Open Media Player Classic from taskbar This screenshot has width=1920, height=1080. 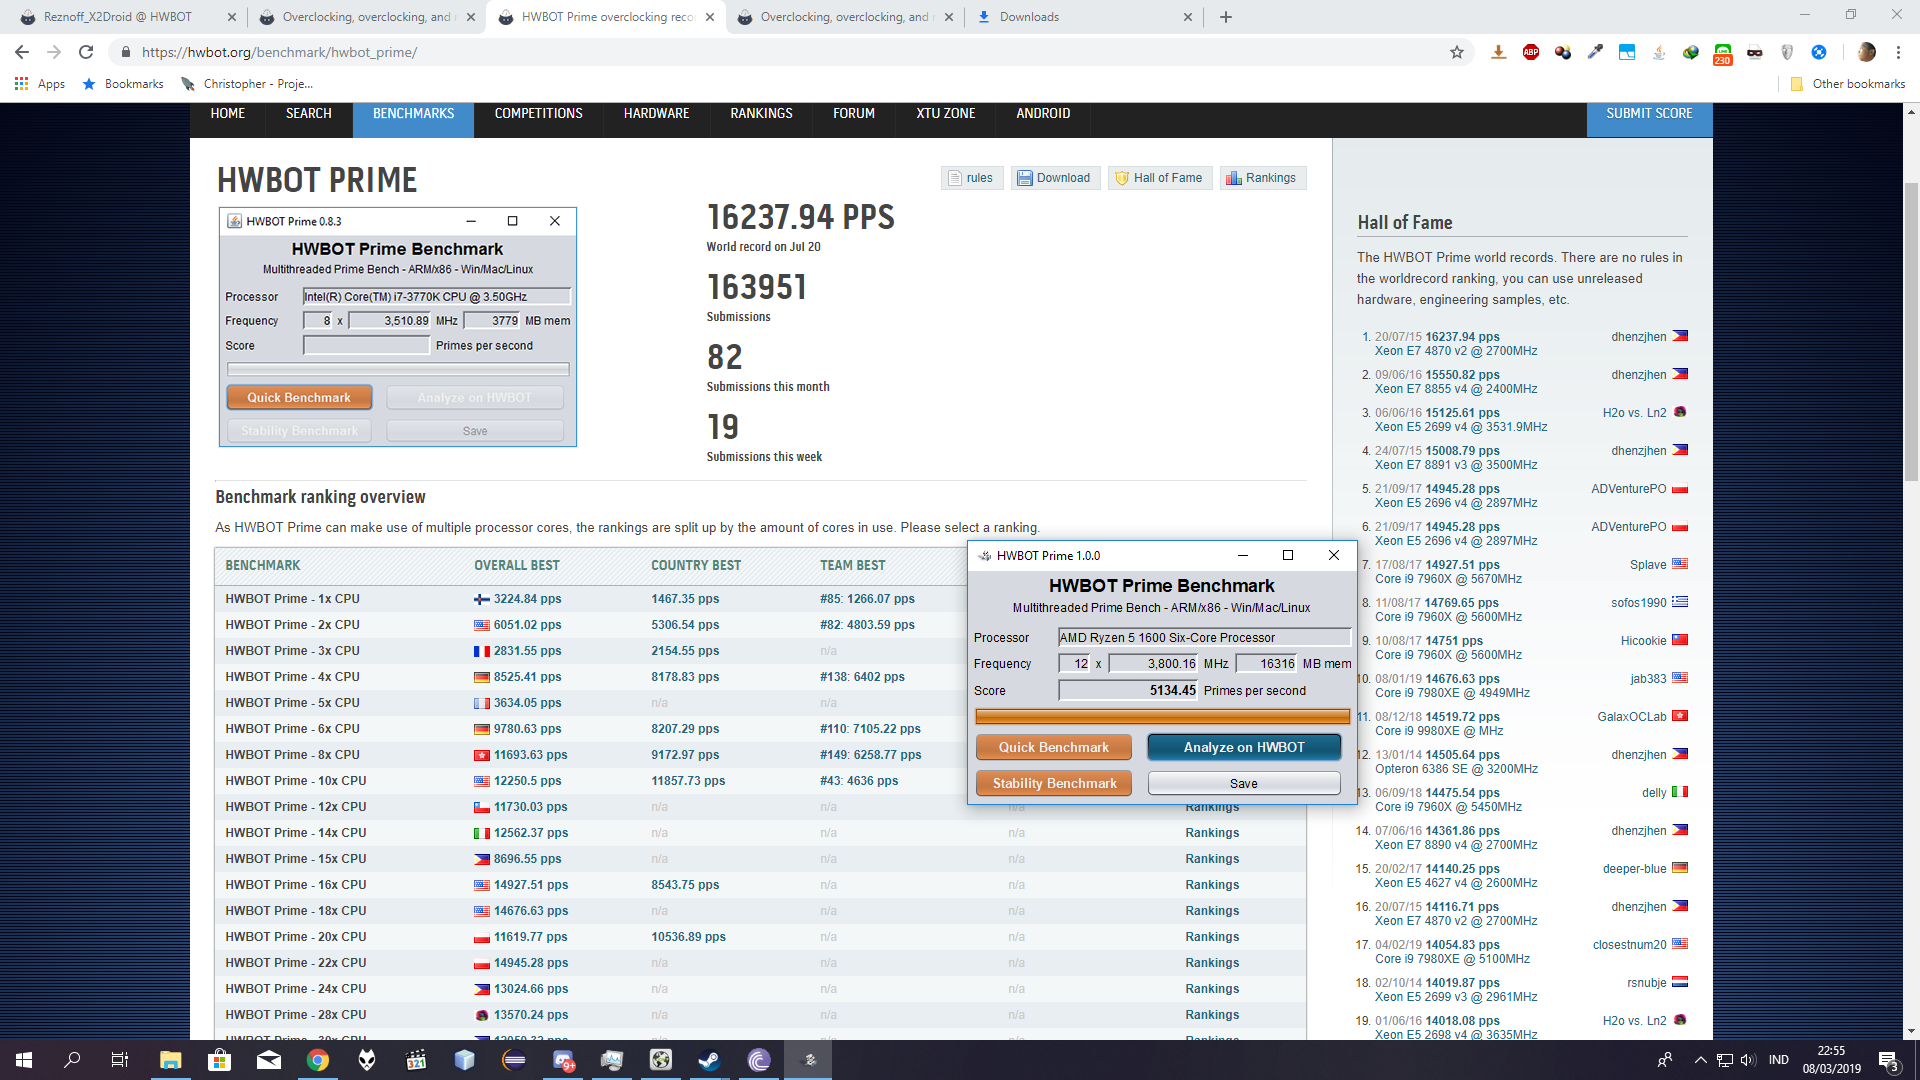pos(416,1060)
